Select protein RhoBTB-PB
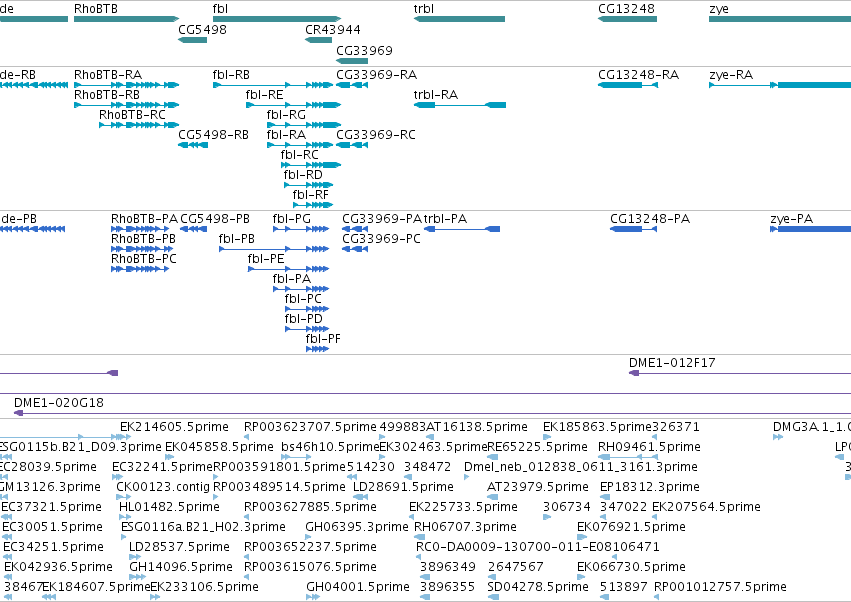 (142, 249)
